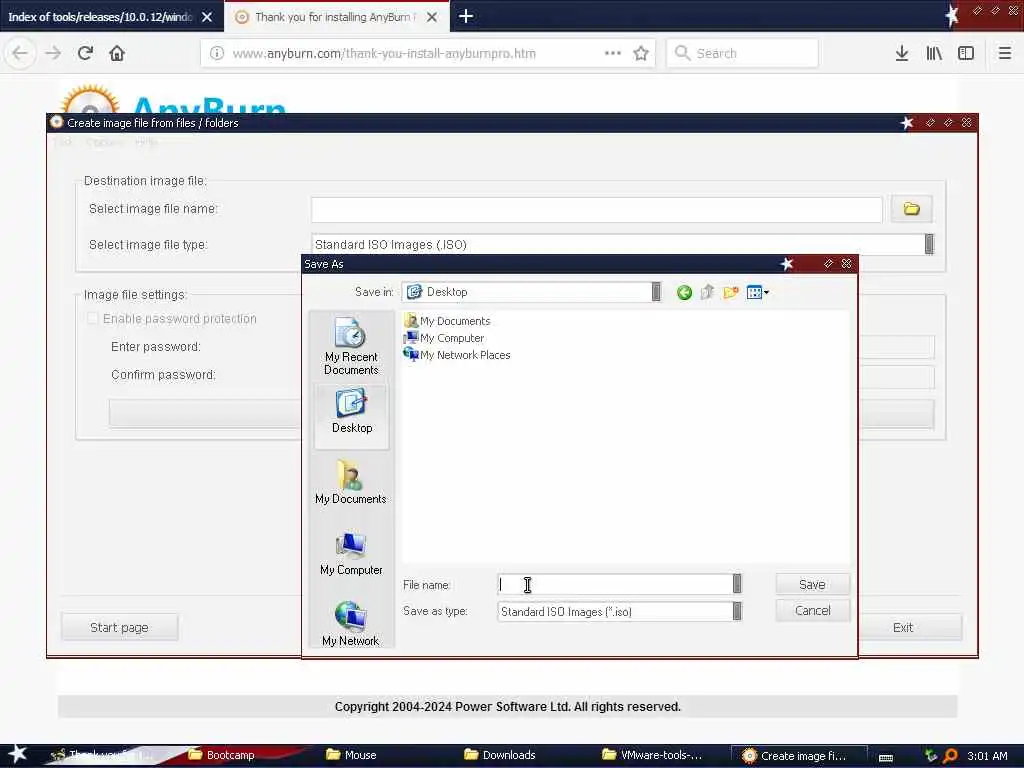The image size is (1024, 768).
Task: Click the Firefox back arrow
Action: (20, 53)
